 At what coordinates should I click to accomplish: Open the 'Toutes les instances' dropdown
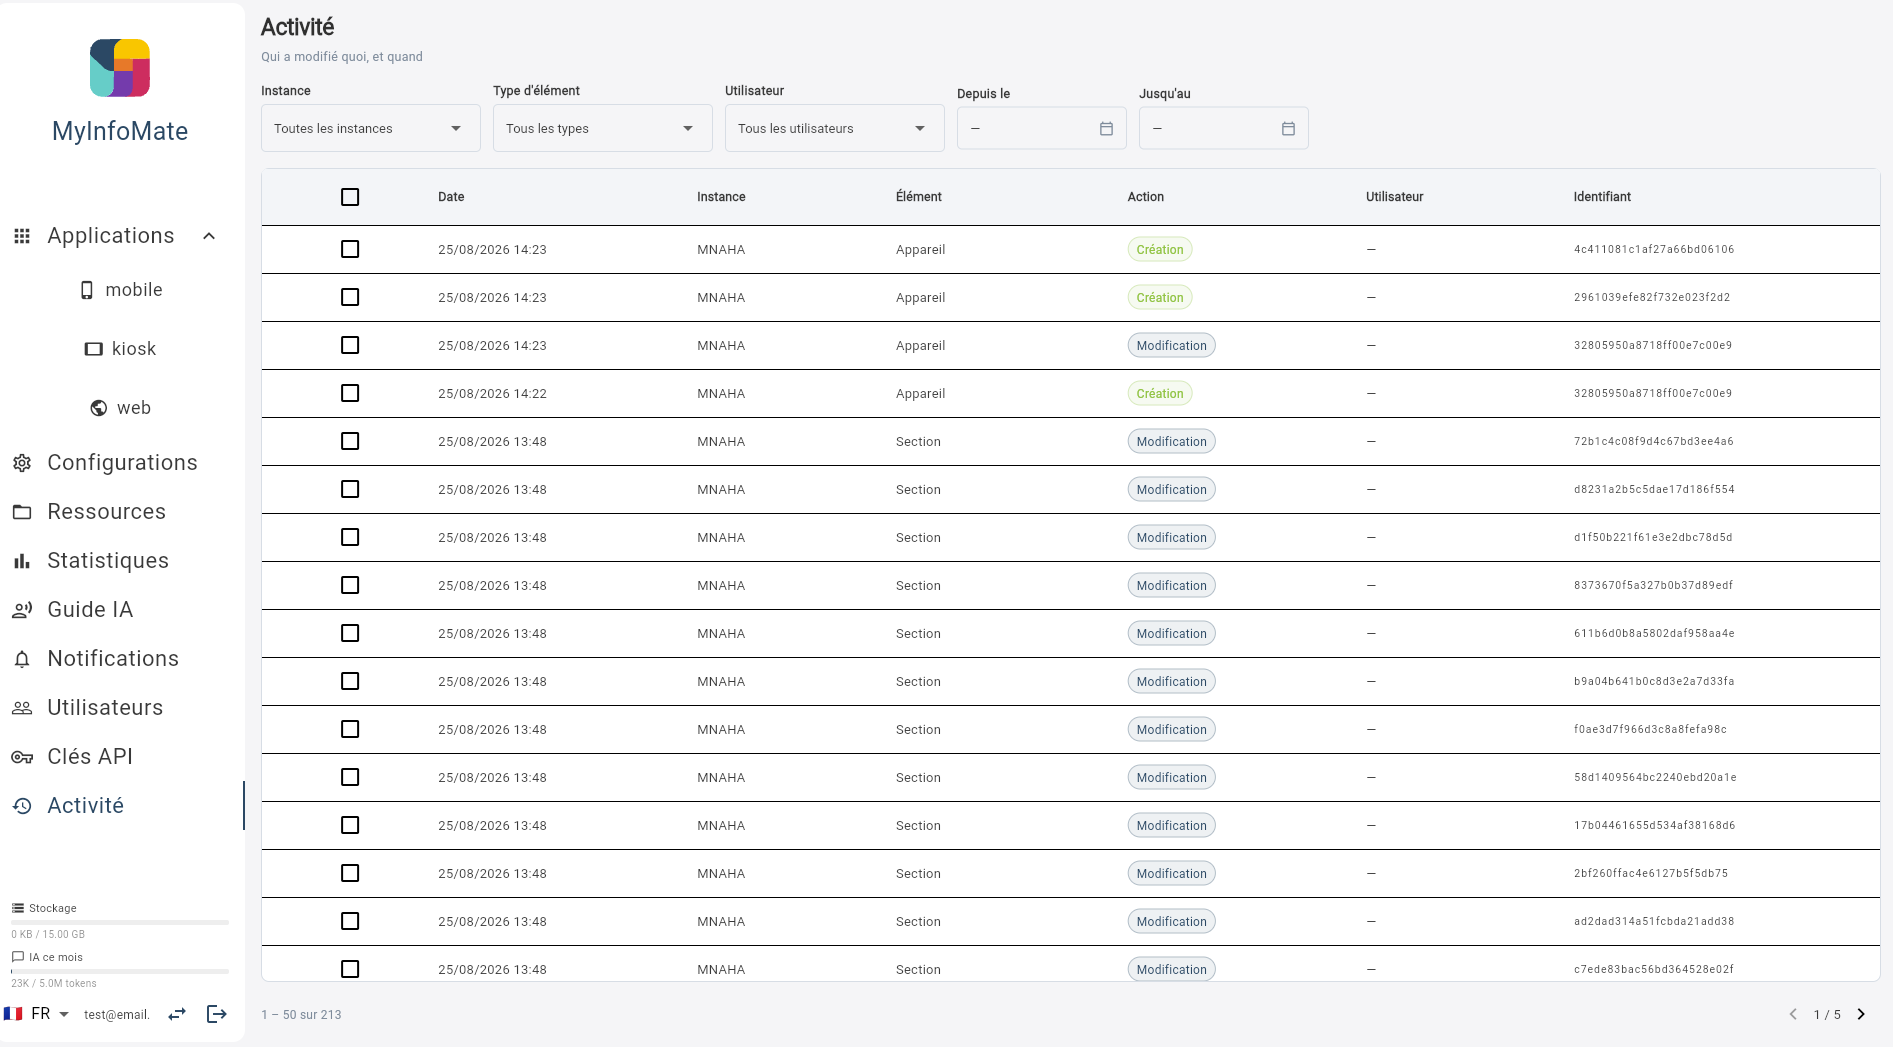point(370,128)
